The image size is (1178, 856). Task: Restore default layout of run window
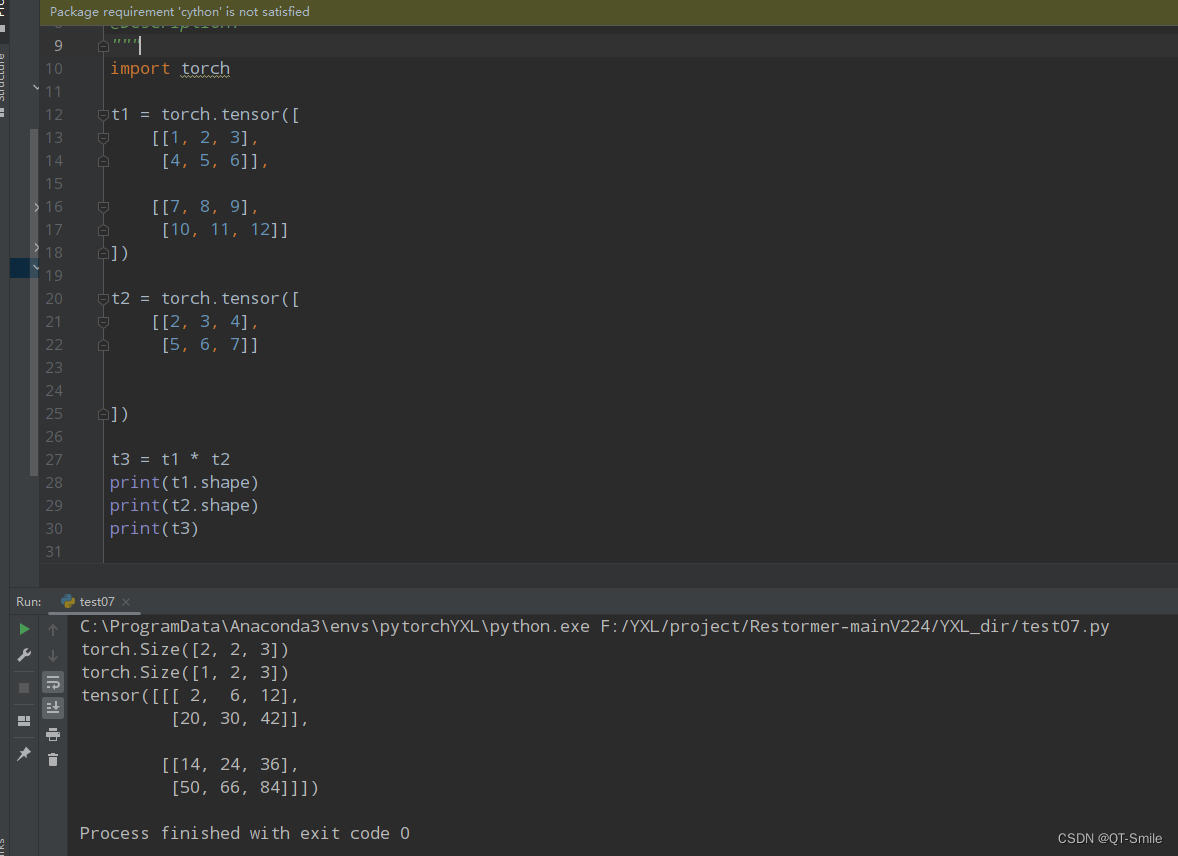click(24, 720)
